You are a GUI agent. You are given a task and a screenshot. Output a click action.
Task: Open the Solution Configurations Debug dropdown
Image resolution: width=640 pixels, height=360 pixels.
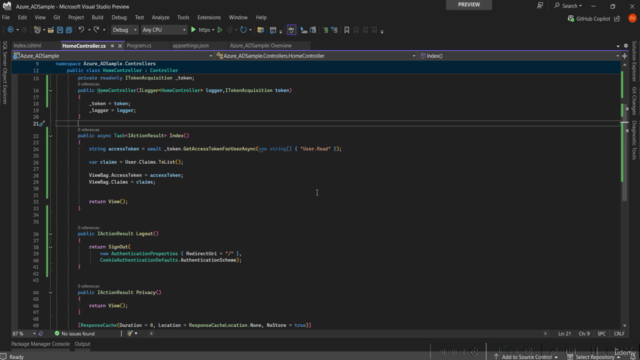tap(124, 30)
